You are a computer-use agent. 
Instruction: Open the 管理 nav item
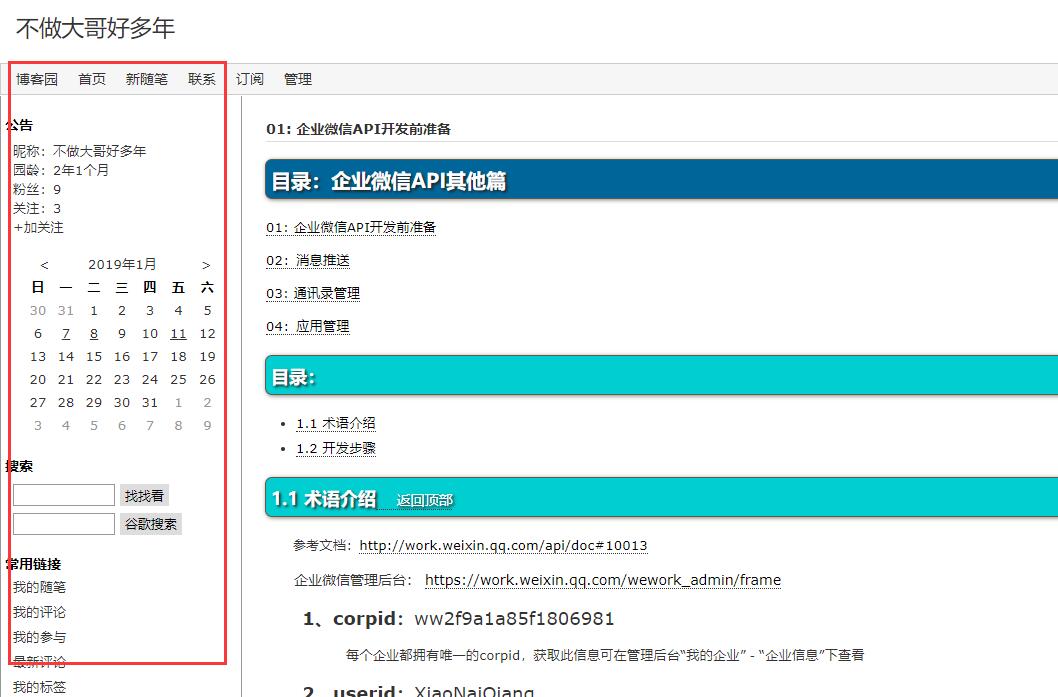click(298, 80)
